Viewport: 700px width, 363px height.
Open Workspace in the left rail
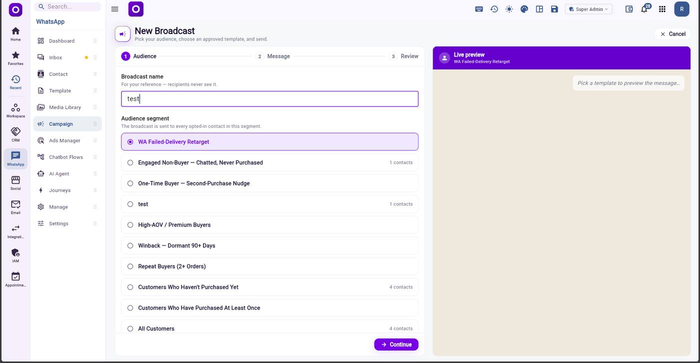pyautogui.click(x=16, y=110)
